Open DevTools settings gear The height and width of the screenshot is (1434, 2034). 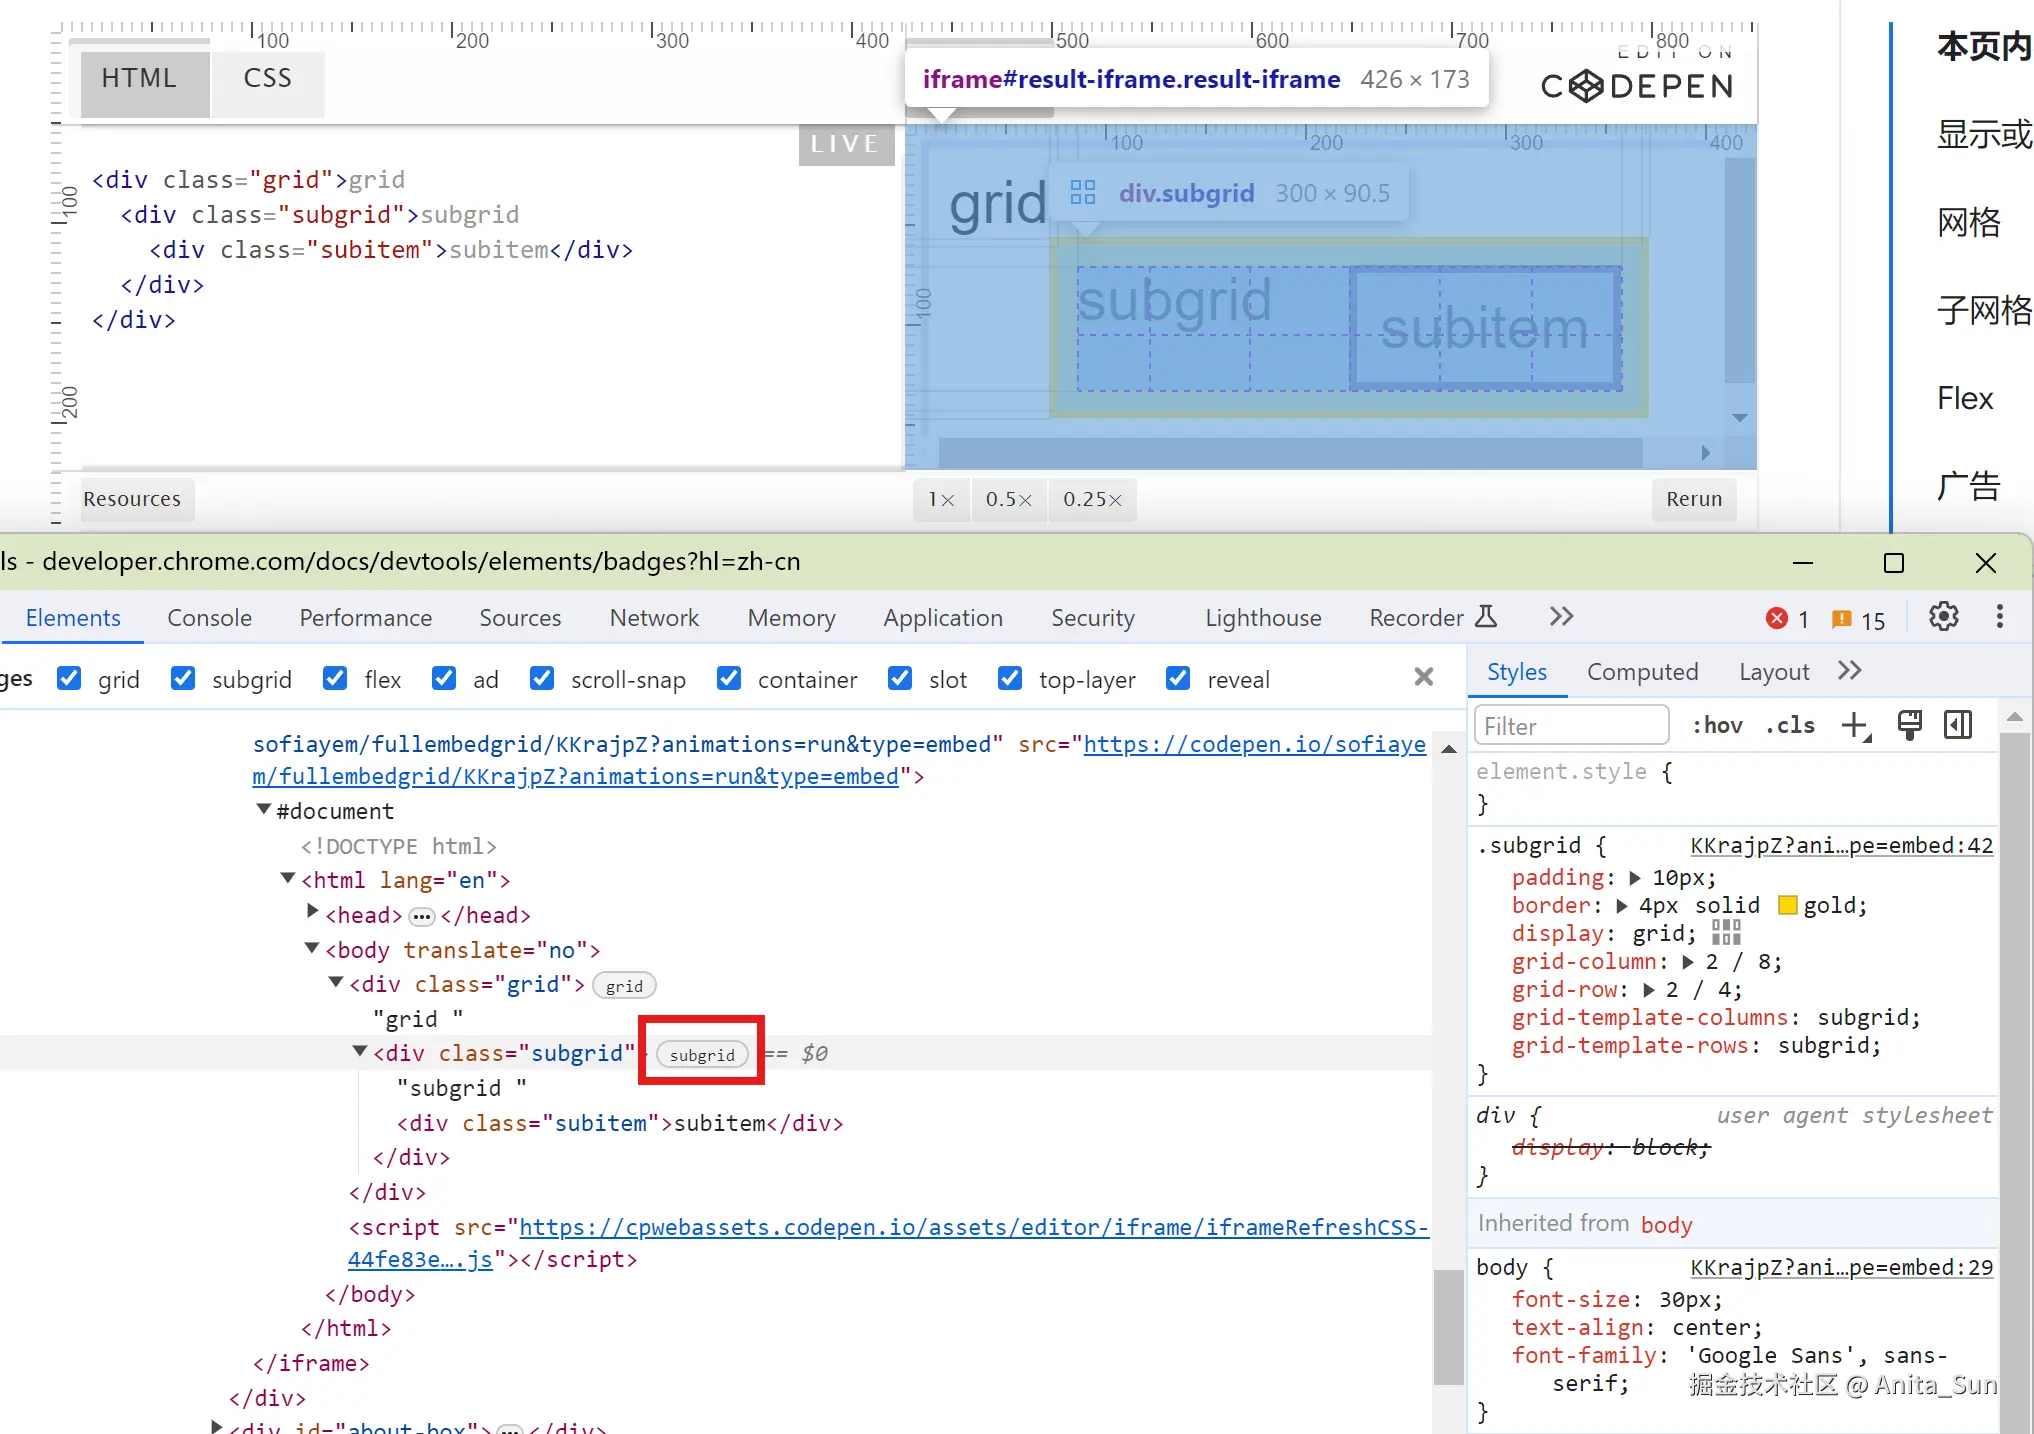coord(1943,617)
